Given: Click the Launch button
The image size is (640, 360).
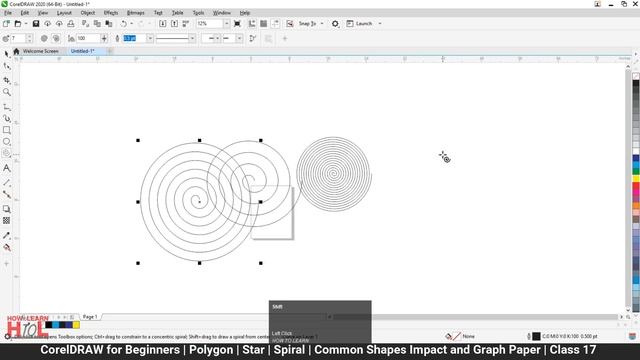Looking at the screenshot, I should 360,24.
